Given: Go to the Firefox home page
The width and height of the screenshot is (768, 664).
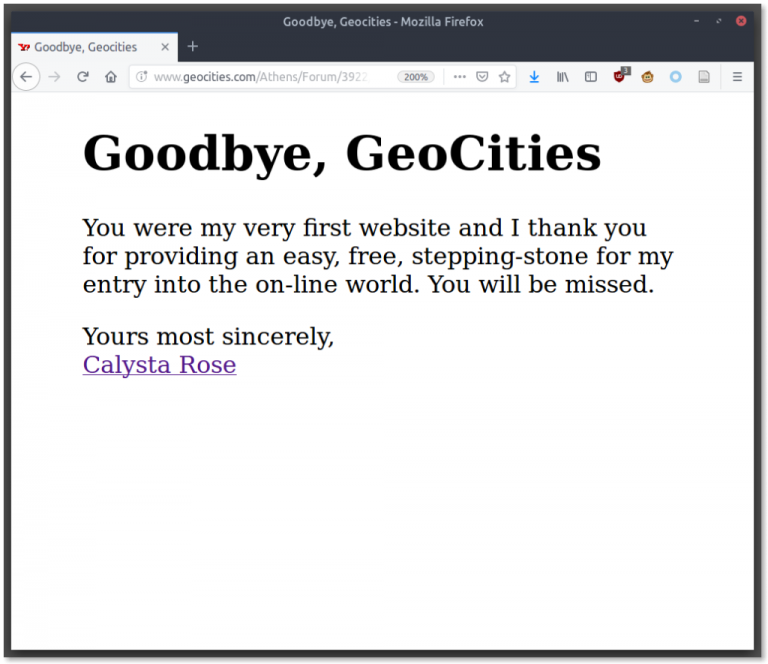Looking at the screenshot, I should 111,77.
